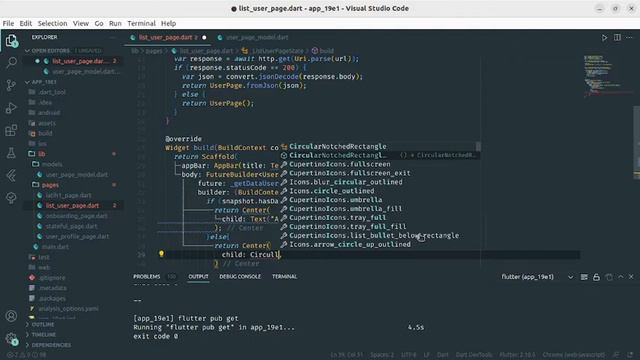Close the bottom panel

tap(631, 277)
